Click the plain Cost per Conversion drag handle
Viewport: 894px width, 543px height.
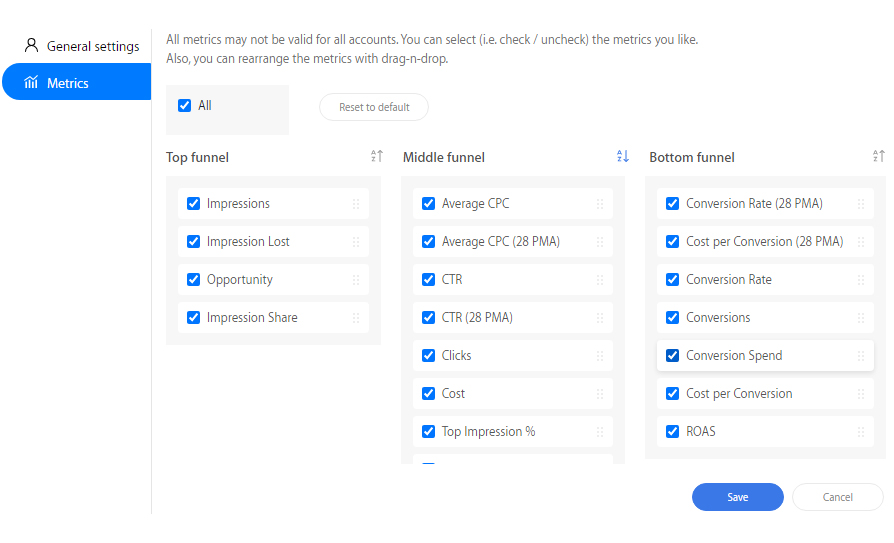coord(861,394)
